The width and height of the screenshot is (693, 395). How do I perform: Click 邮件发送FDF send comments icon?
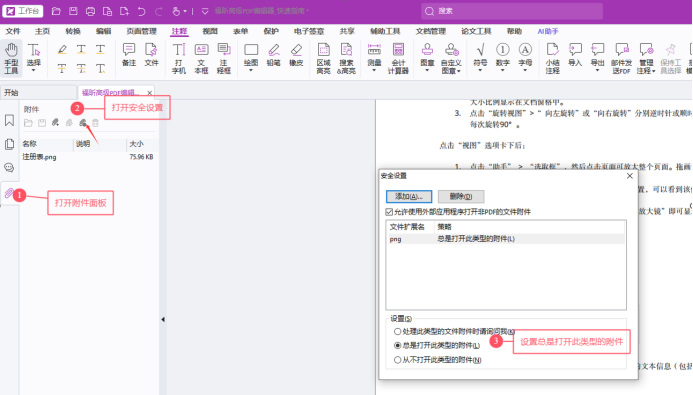621,58
